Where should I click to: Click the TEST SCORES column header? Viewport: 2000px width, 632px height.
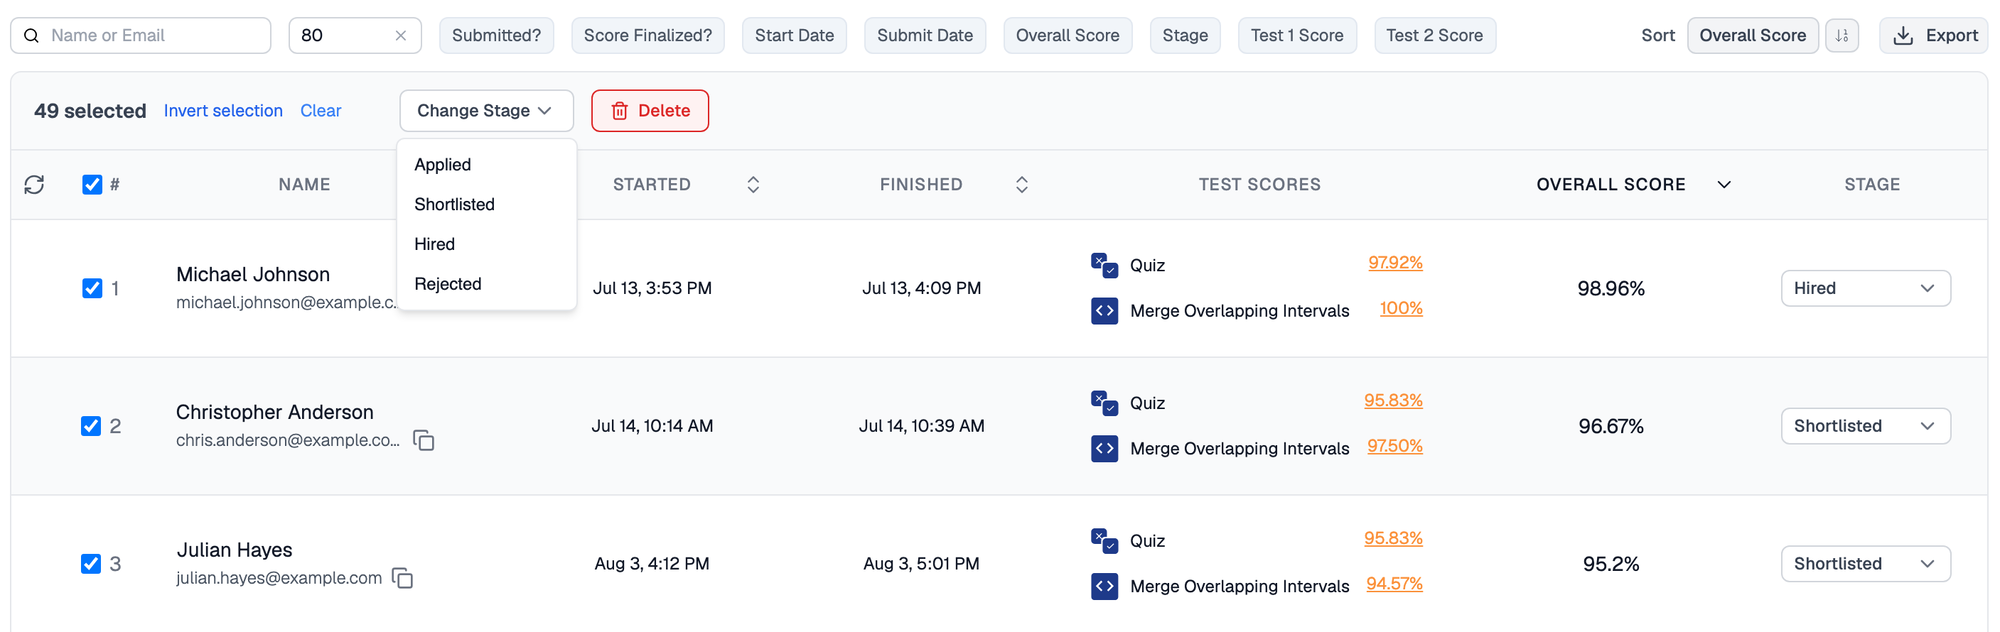point(1260,185)
